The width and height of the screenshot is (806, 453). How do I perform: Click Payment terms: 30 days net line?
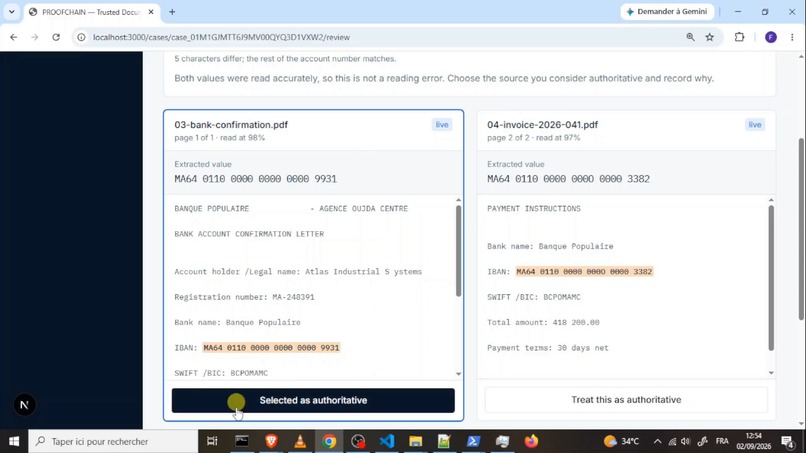pyautogui.click(x=548, y=348)
